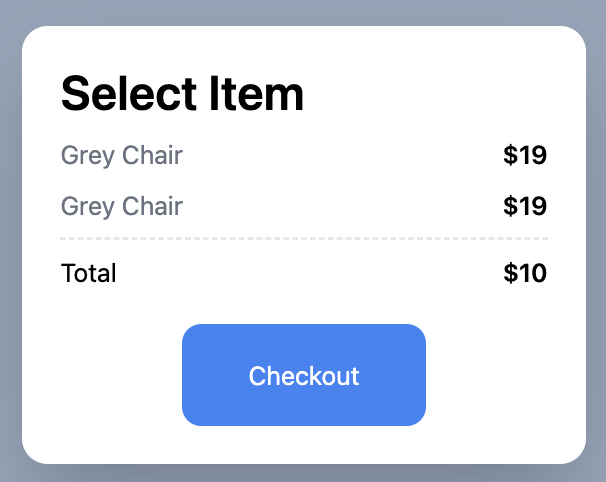Click the Select Item heading
Image resolution: width=606 pixels, height=482 pixels.
[182, 94]
